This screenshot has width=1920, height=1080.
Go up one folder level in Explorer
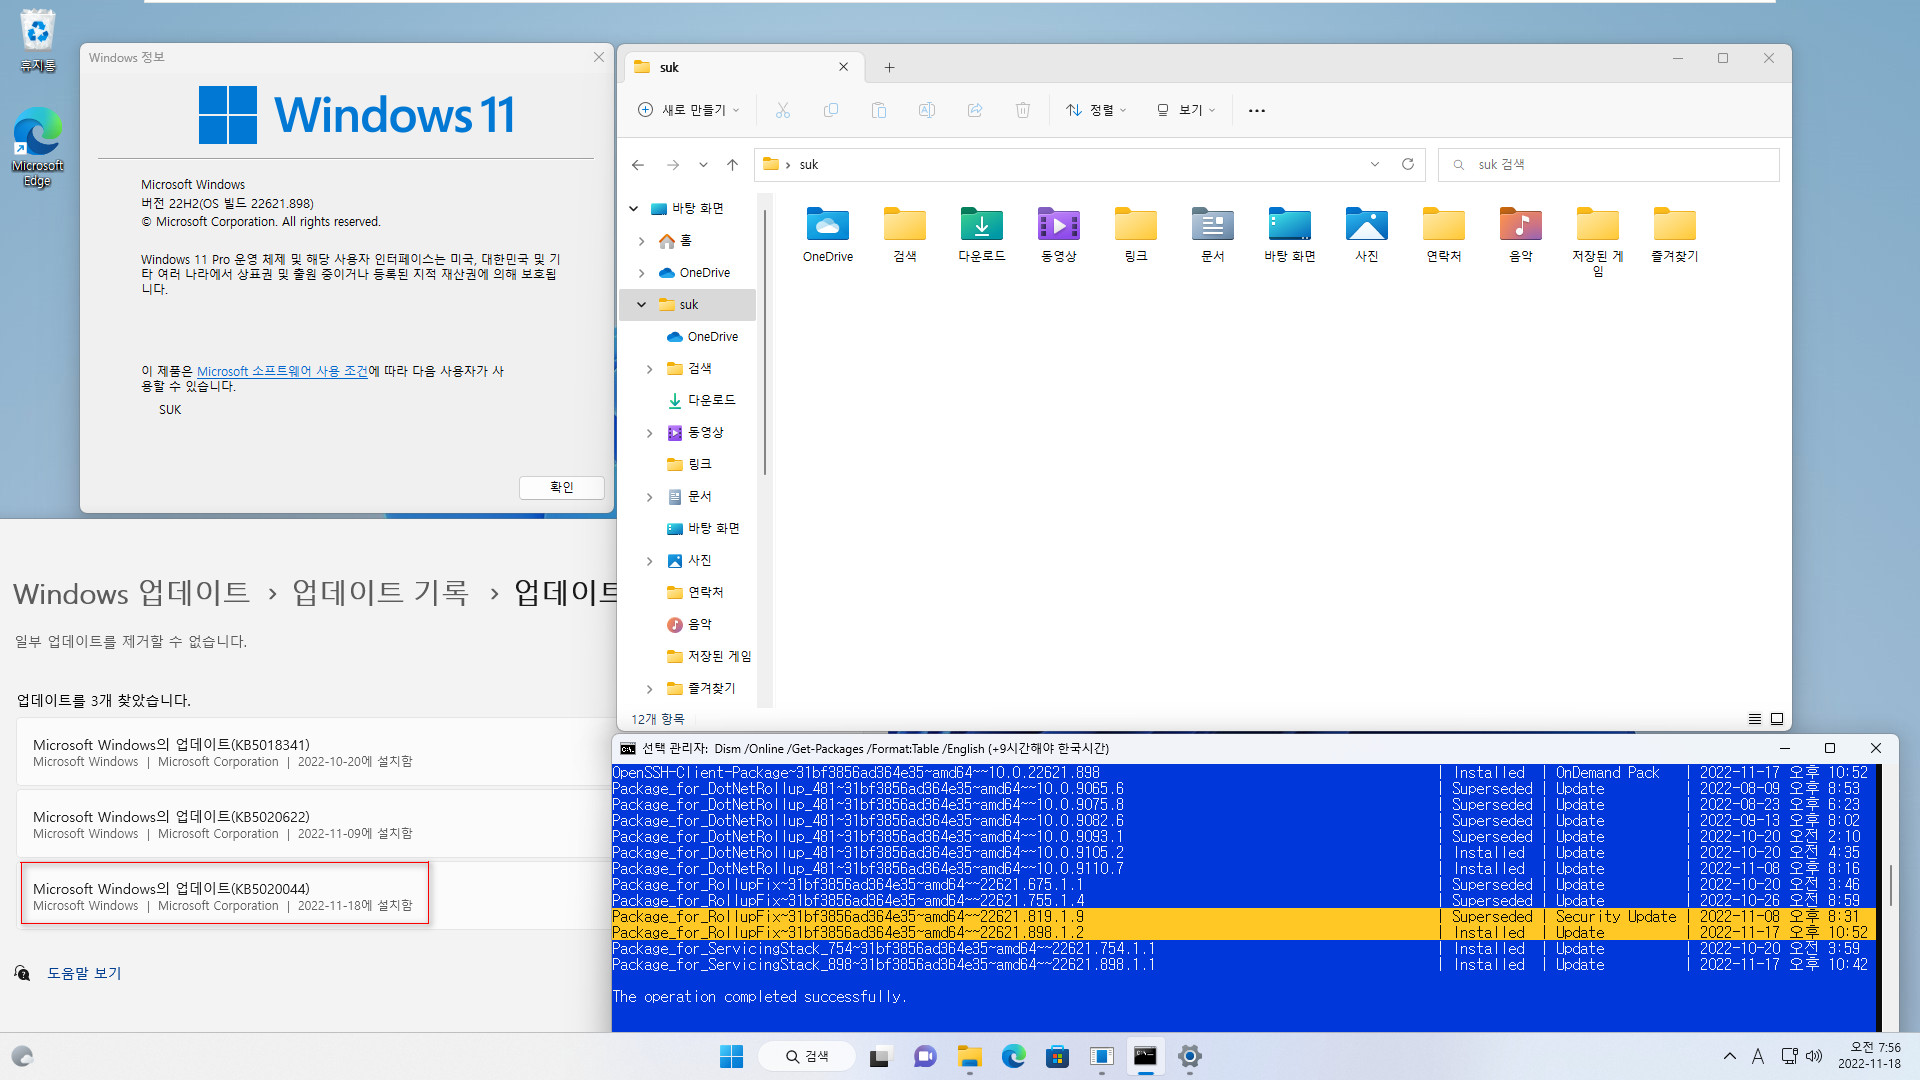coord(732,165)
